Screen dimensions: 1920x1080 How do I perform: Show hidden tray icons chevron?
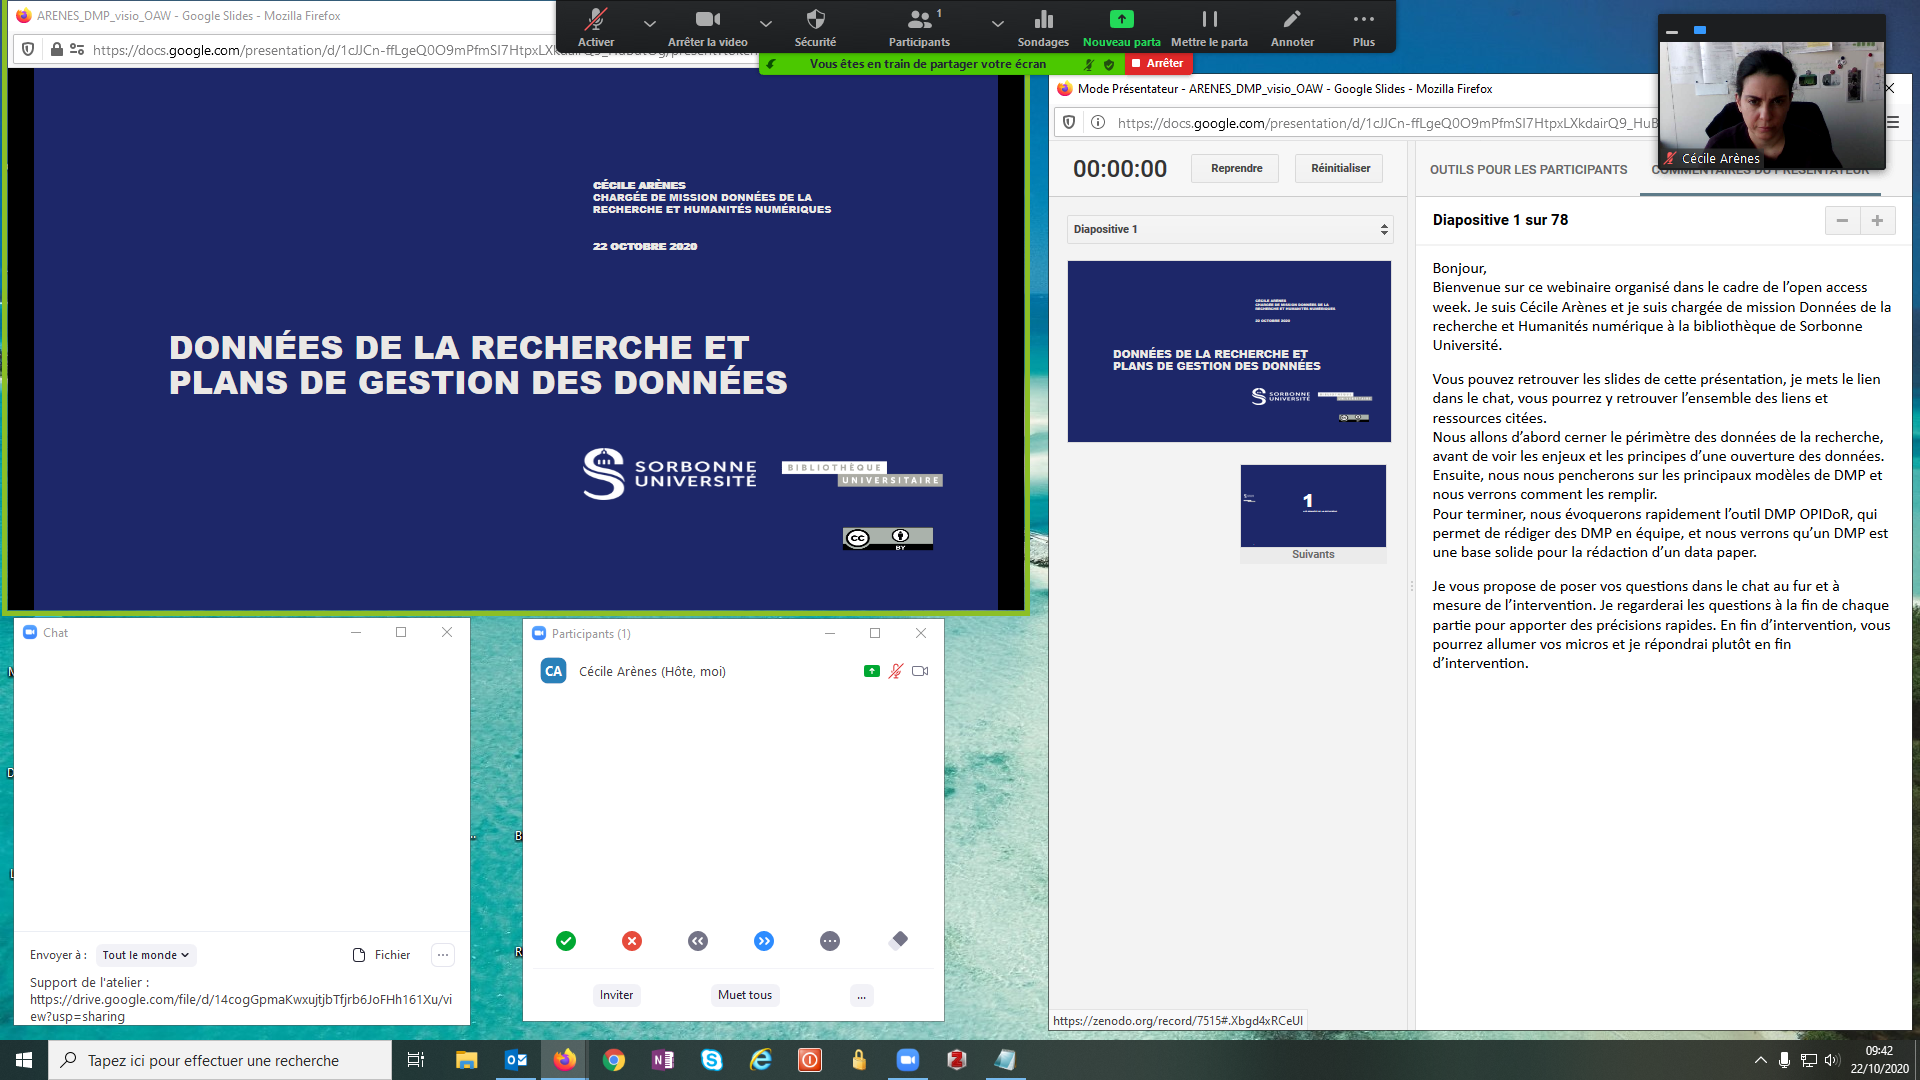(x=1760, y=1060)
